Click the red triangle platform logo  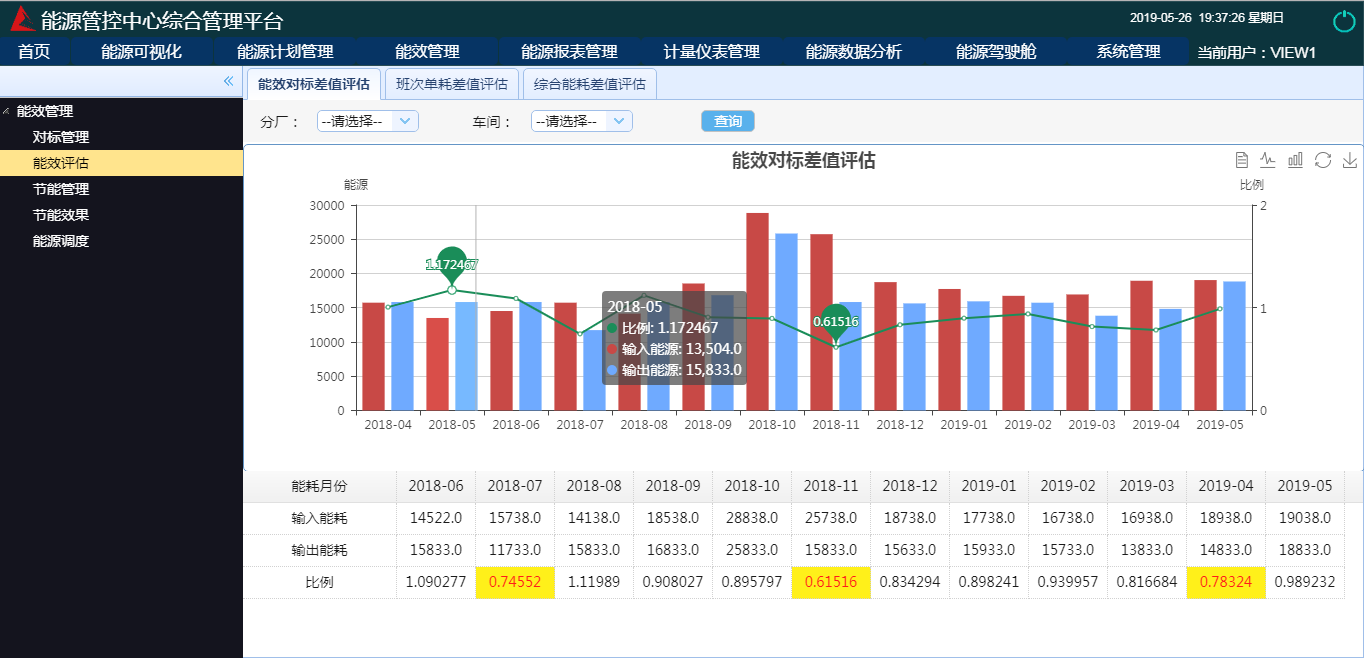click(21, 20)
